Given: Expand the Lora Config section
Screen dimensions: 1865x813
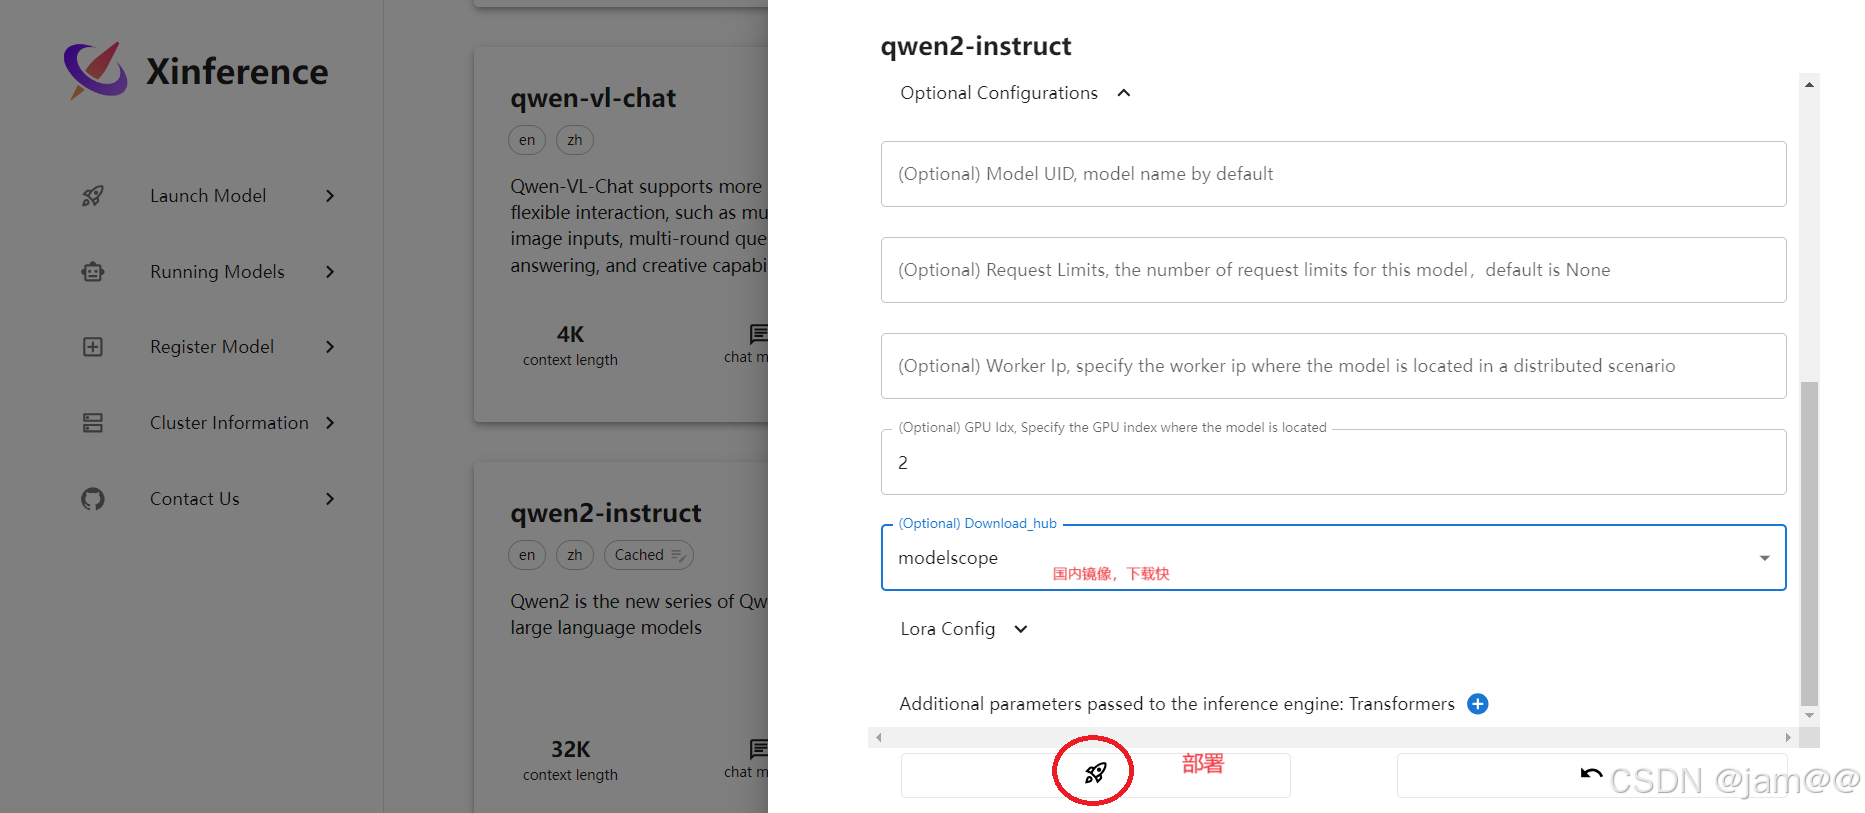Looking at the screenshot, I should tap(1020, 629).
